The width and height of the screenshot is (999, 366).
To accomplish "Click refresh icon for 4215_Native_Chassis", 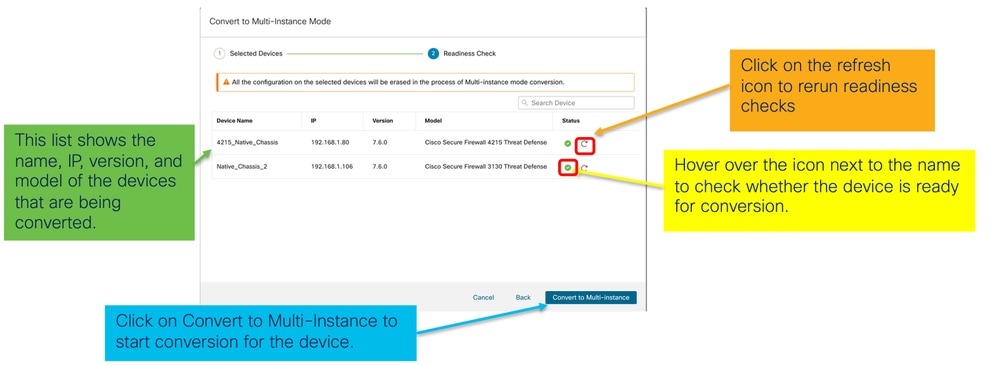I will (585, 144).
